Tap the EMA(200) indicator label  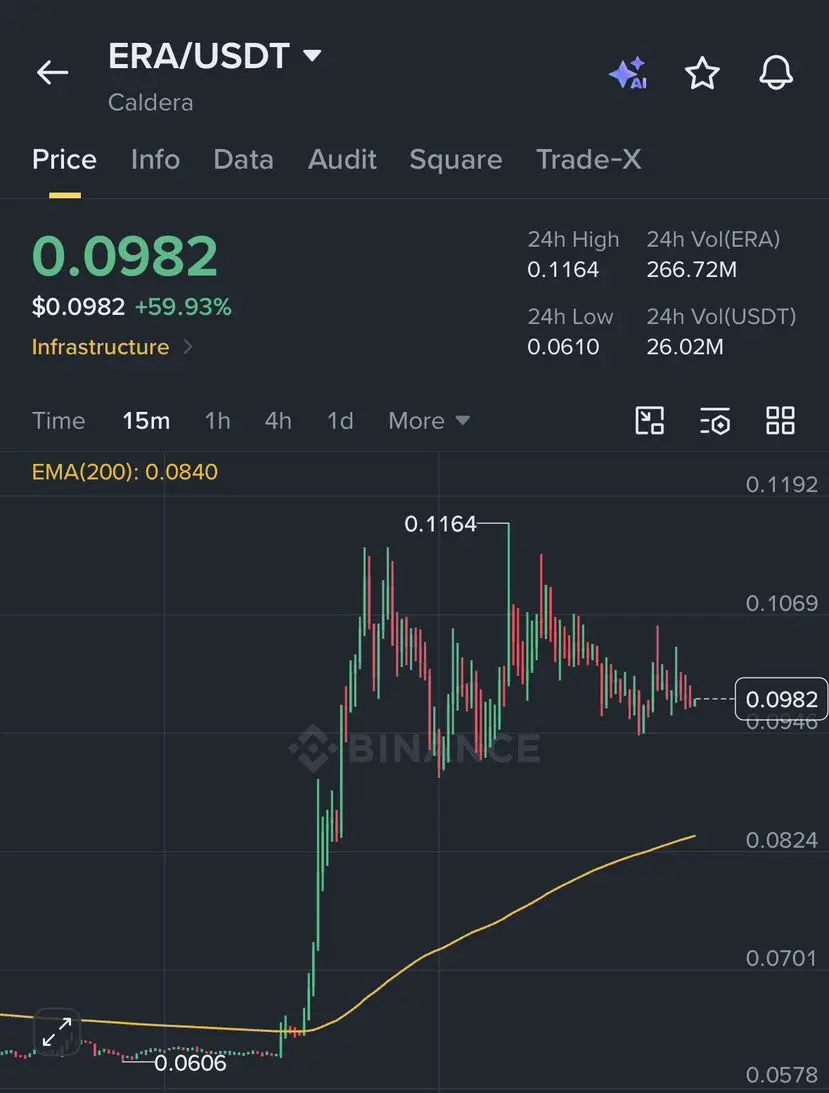[125, 472]
